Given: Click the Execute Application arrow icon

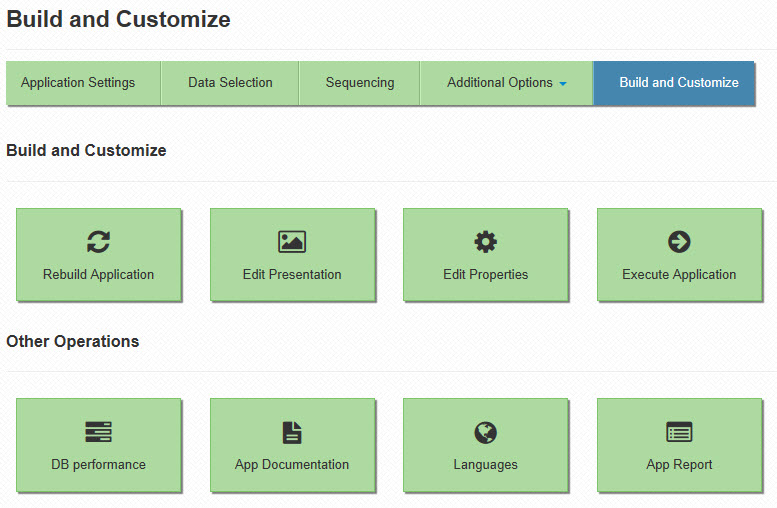Looking at the screenshot, I should pyautogui.click(x=679, y=242).
